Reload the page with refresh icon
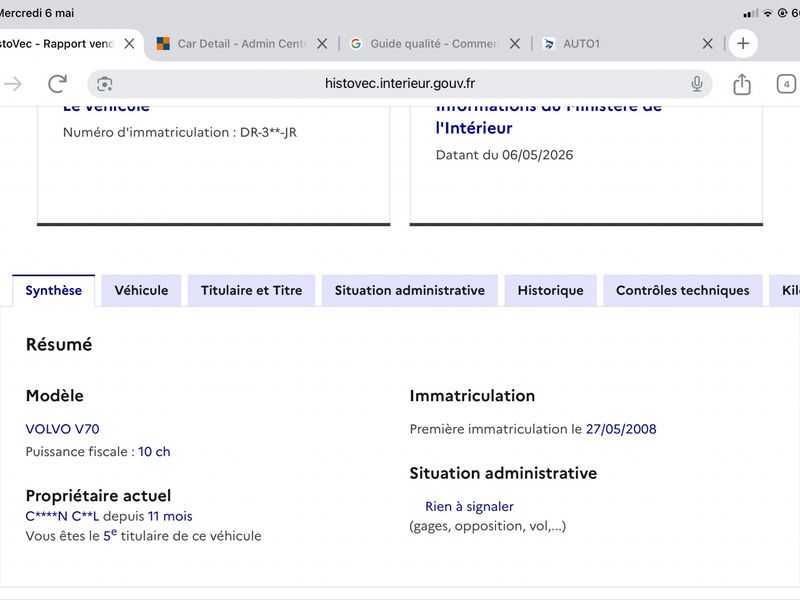The height and width of the screenshot is (600, 800). [57, 84]
